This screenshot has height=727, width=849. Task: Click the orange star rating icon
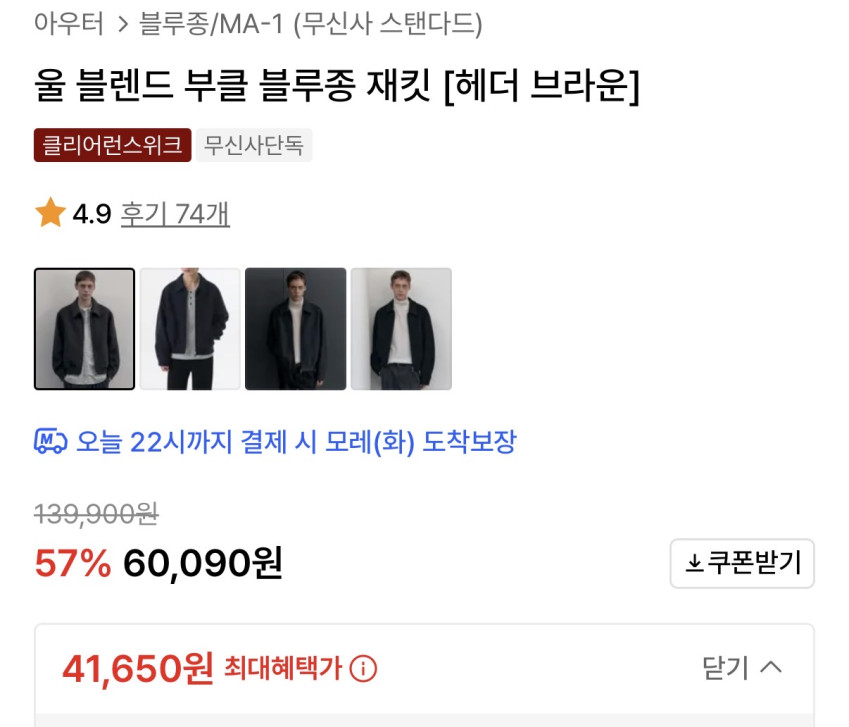(50, 213)
